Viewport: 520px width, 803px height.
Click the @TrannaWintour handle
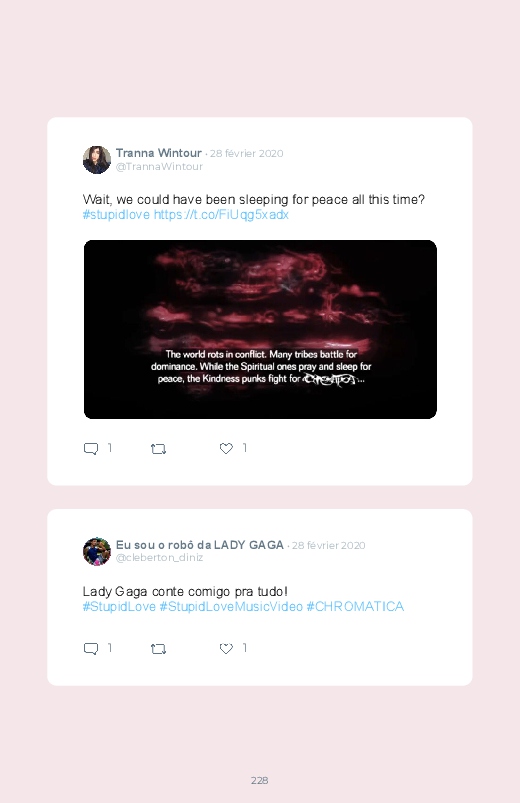[159, 166]
